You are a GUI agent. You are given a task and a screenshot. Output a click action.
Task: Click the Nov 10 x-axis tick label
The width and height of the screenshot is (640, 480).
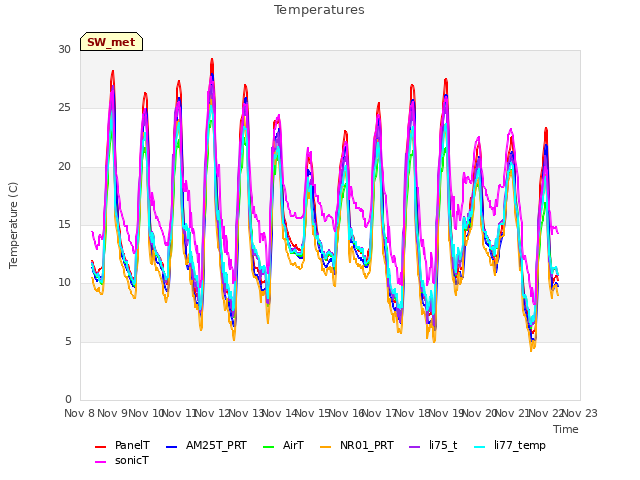tap(146, 413)
